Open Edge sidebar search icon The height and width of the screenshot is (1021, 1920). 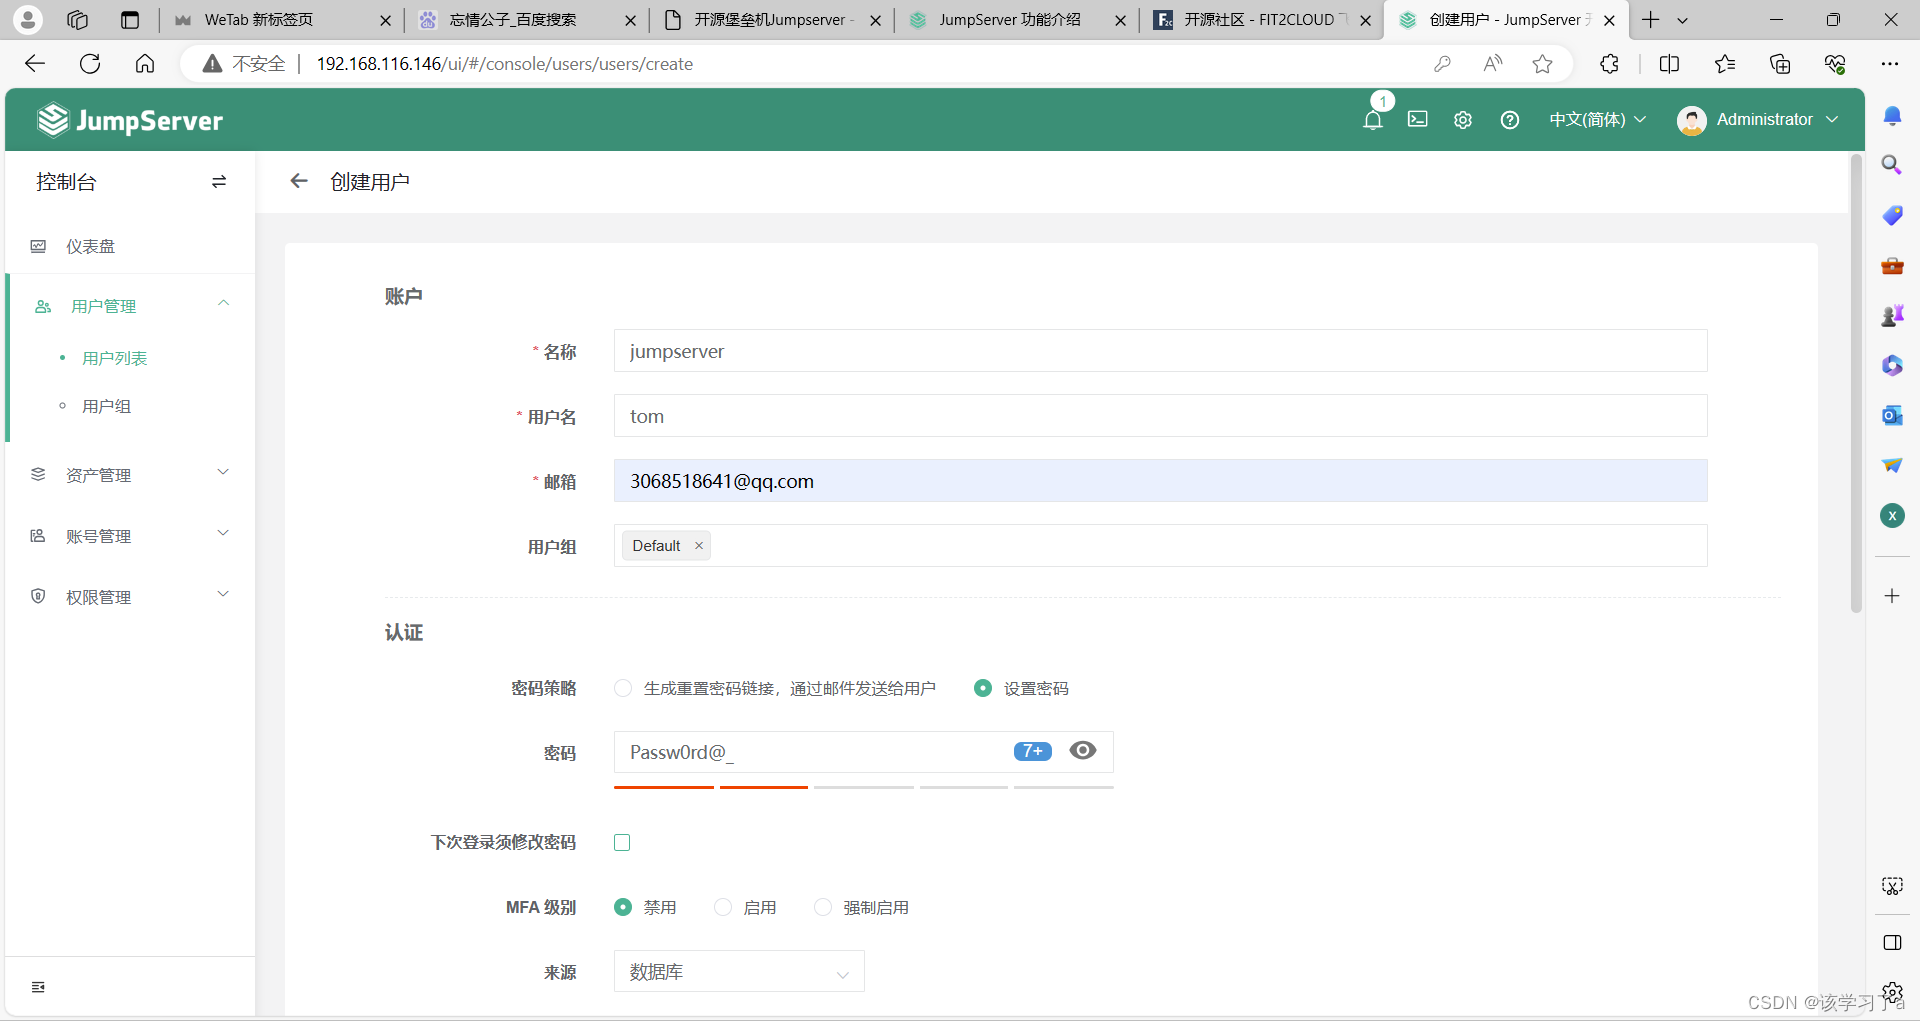click(x=1892, y=165)
